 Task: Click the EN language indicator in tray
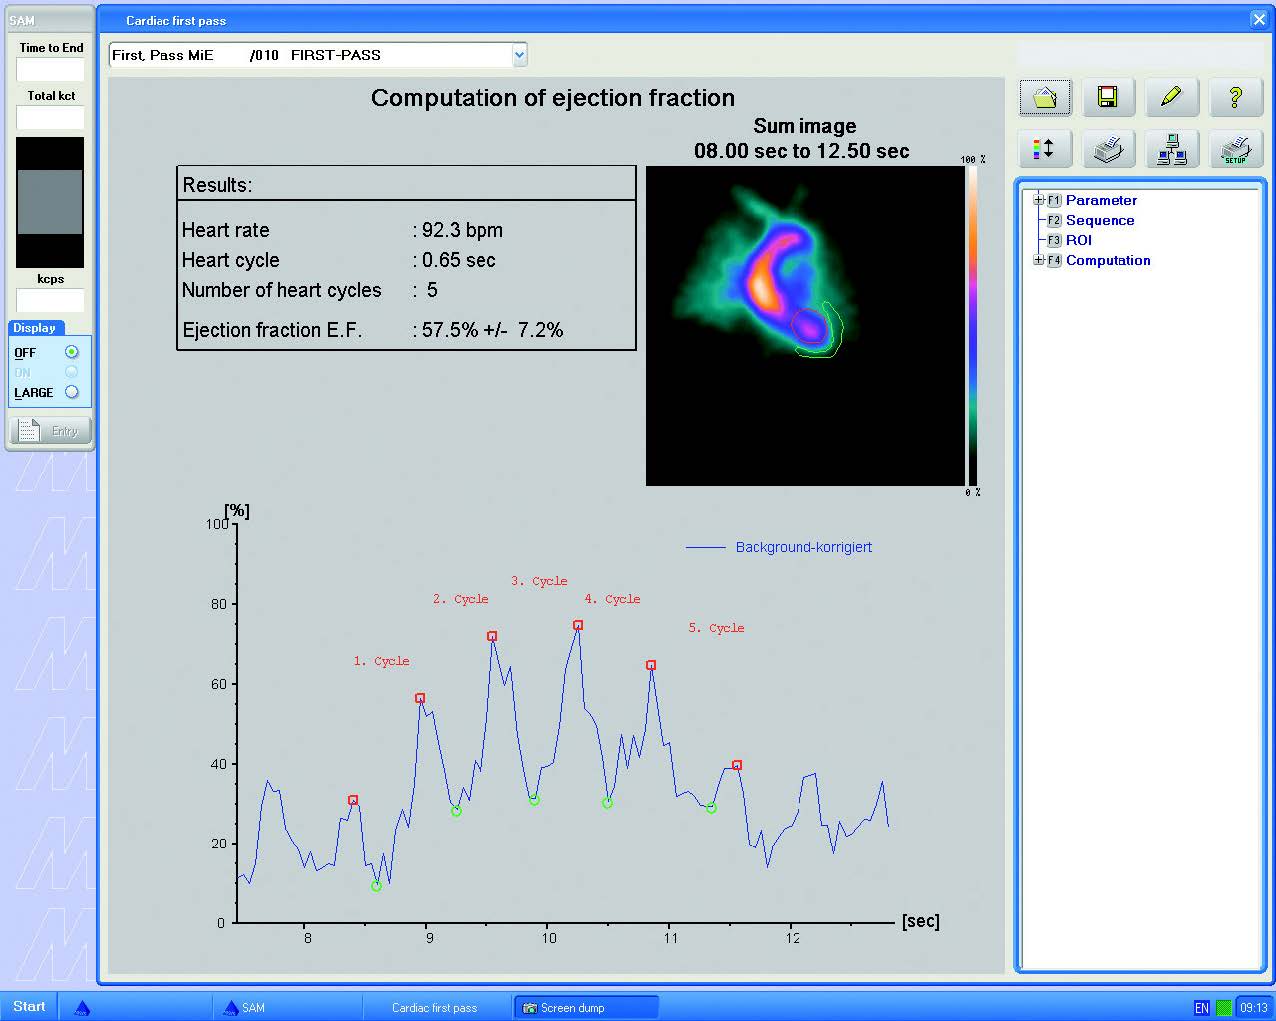click(1201, 1007)
